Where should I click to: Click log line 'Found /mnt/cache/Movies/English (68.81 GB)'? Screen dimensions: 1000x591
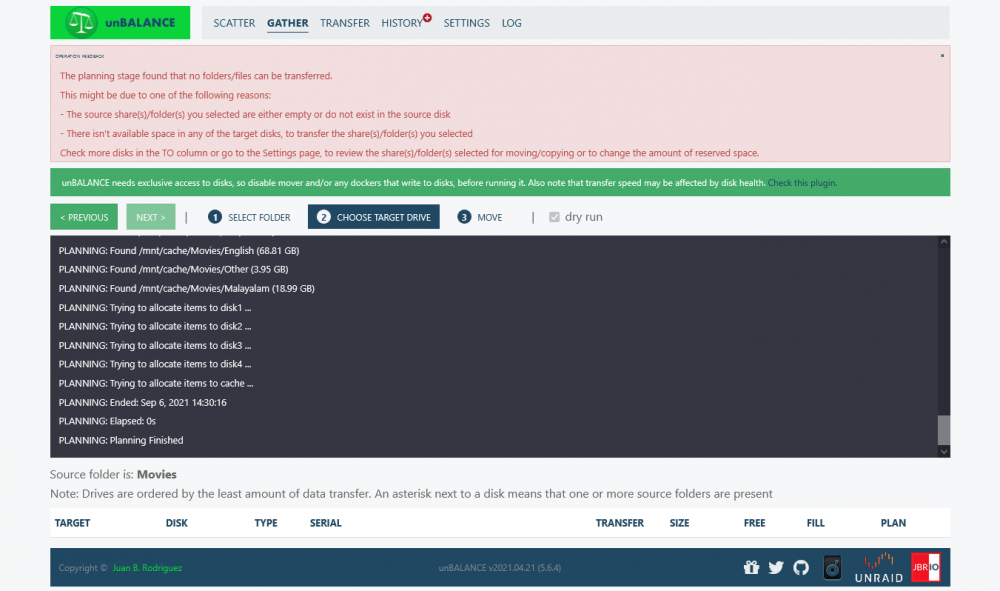pyautogui.click(x=179, y=251)
